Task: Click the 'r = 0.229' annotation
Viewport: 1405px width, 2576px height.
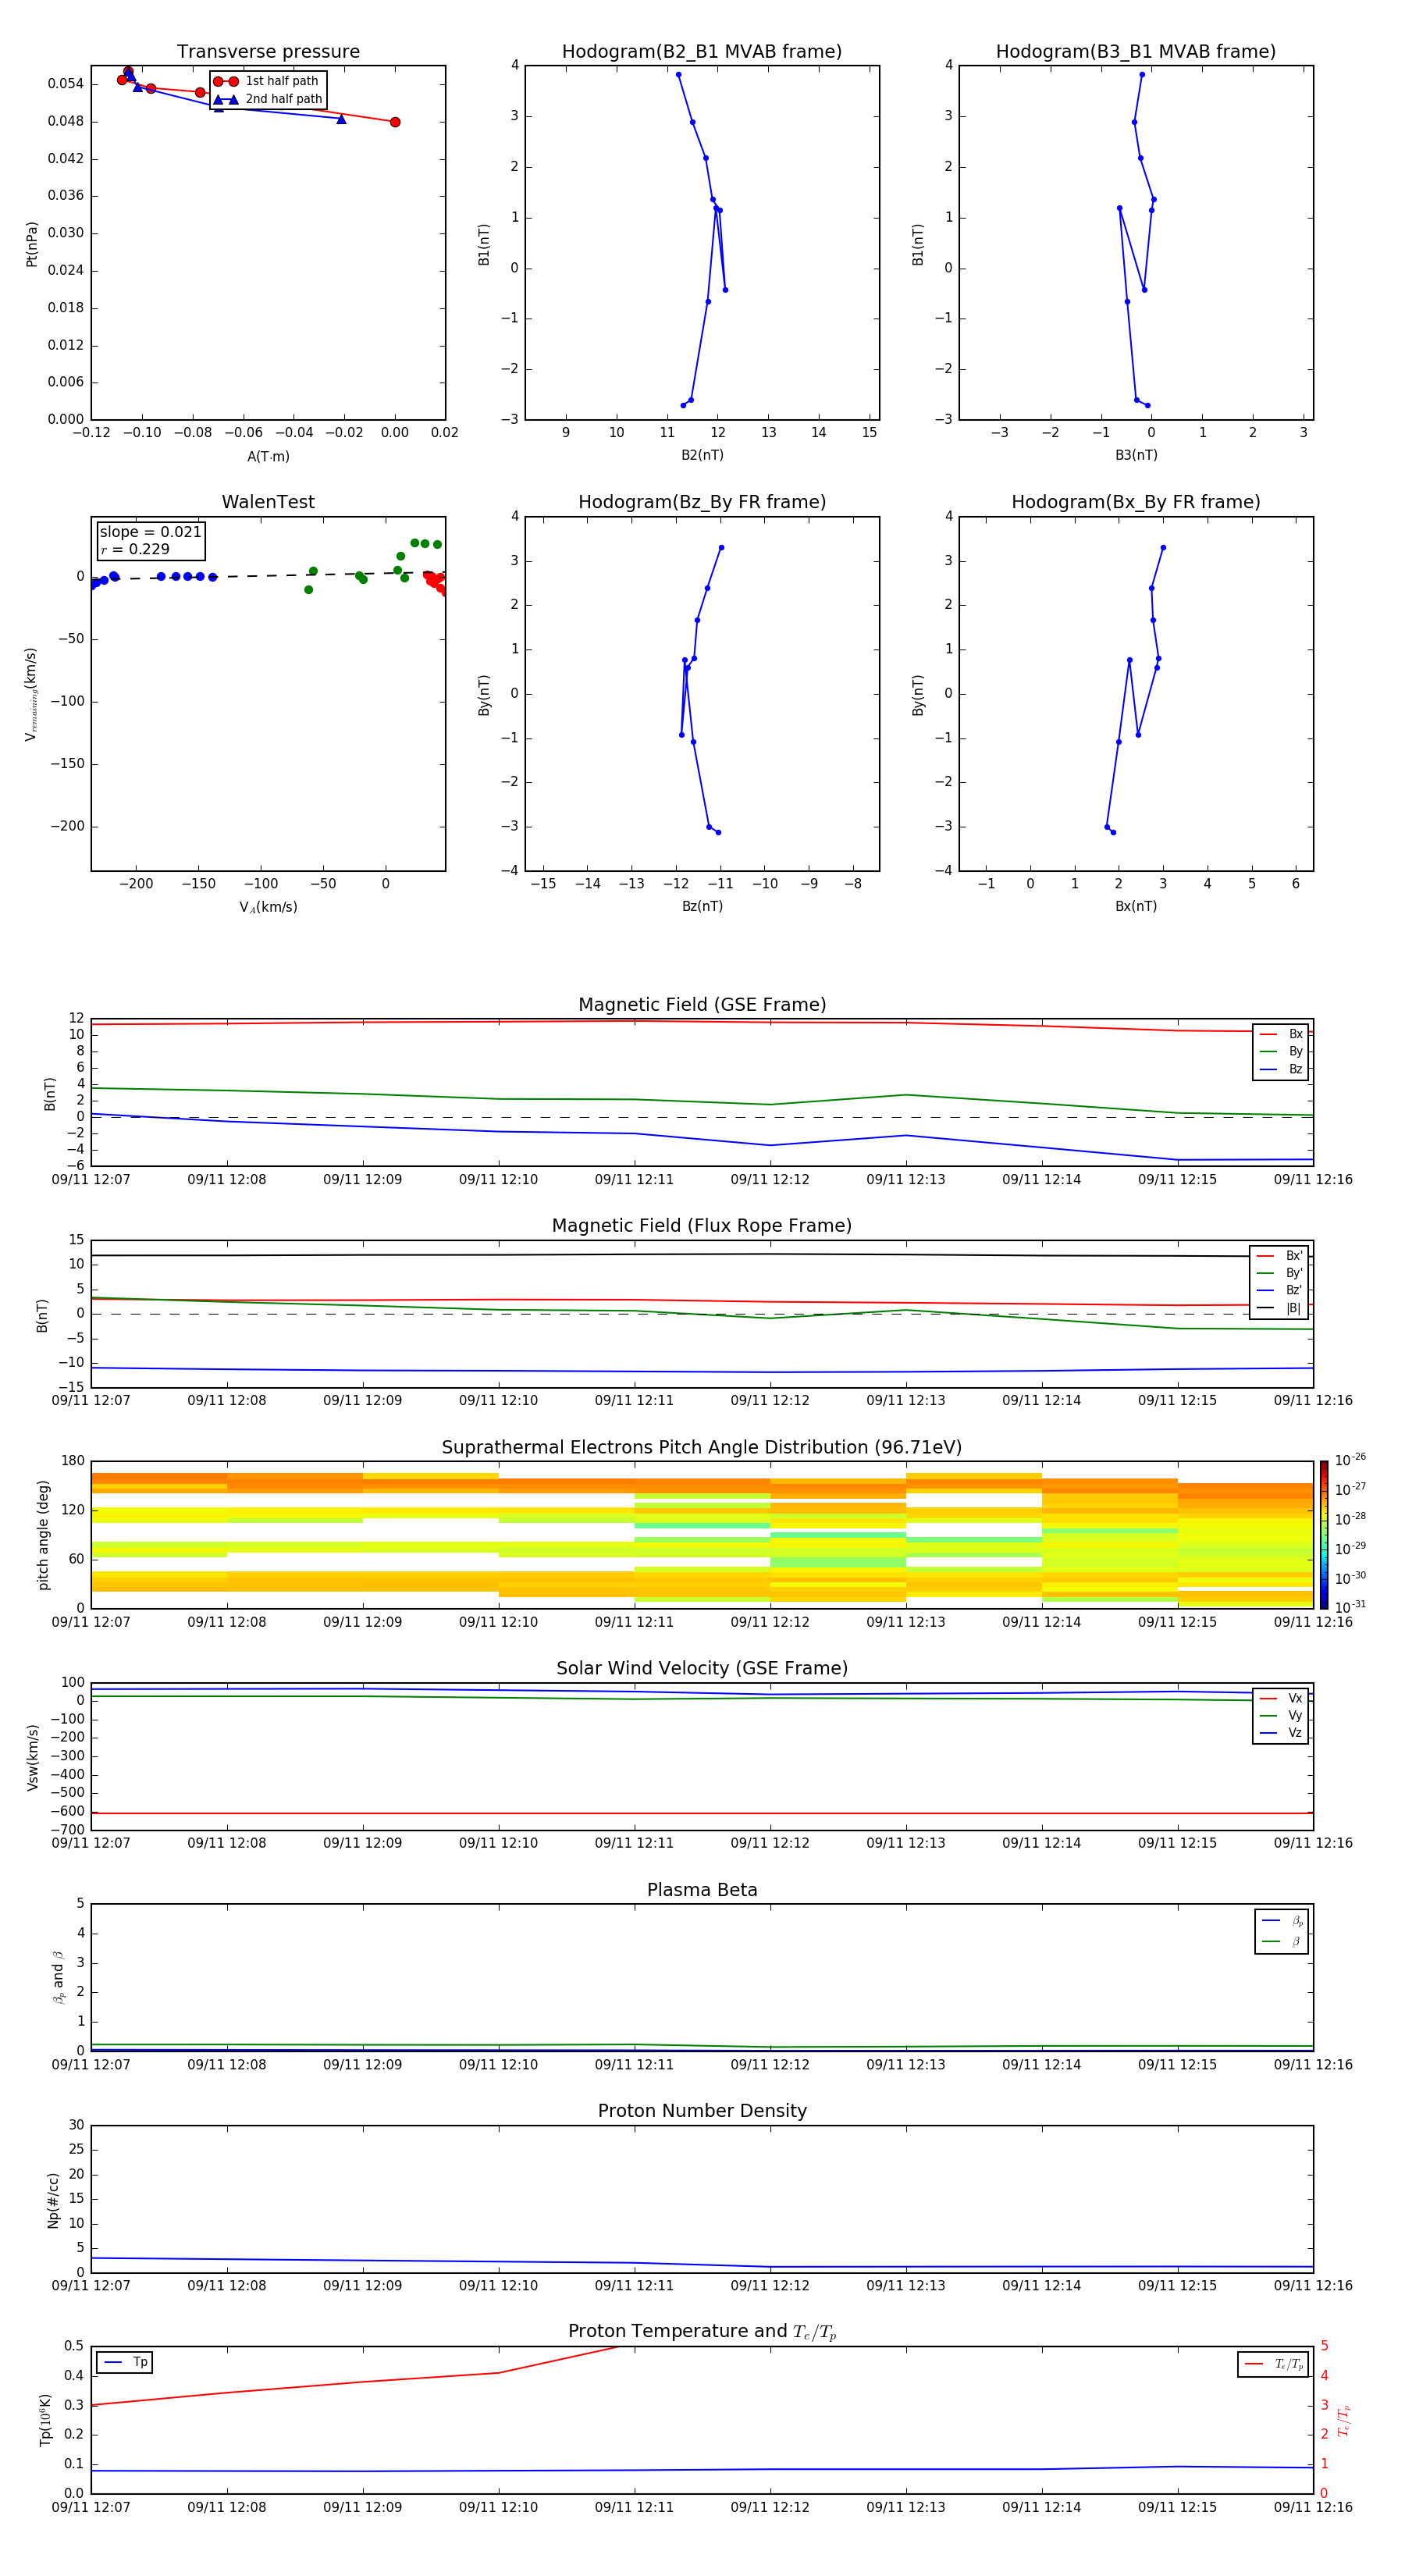Action: click(135, 549)
